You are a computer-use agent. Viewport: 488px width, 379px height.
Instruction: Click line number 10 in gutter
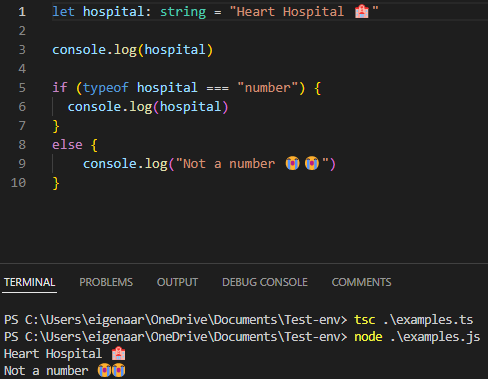18,183
